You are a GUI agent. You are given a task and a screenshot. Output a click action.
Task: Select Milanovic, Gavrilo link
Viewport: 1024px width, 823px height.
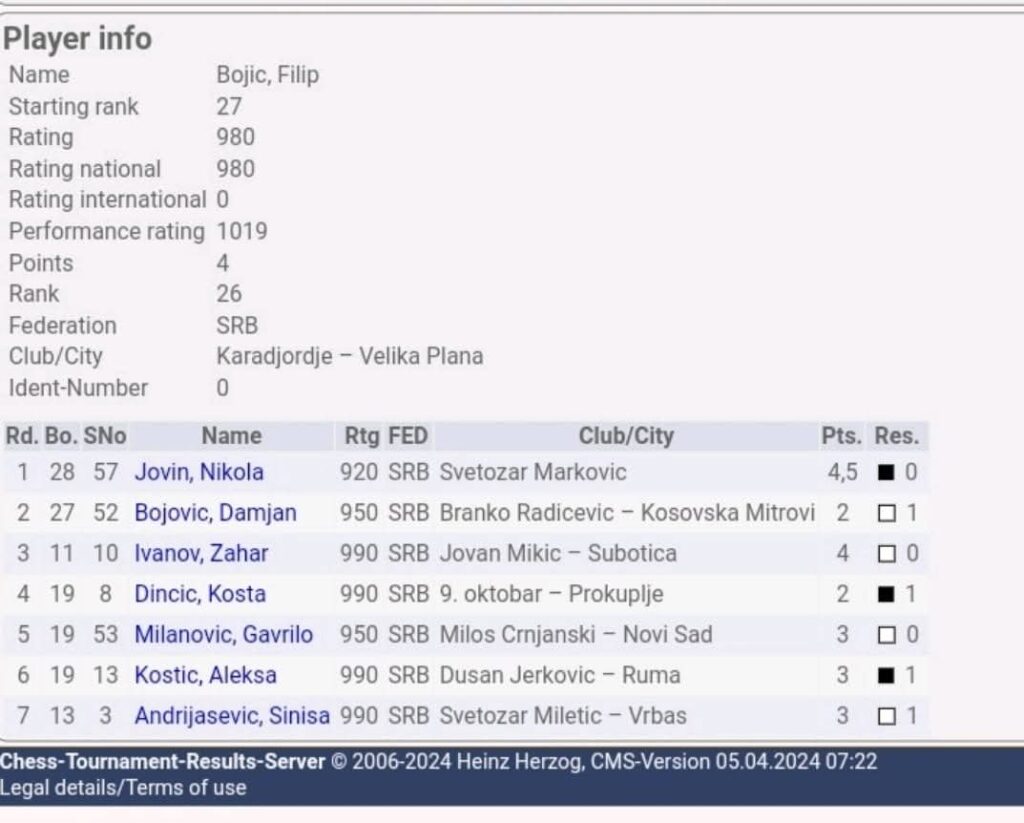[223, 634]
